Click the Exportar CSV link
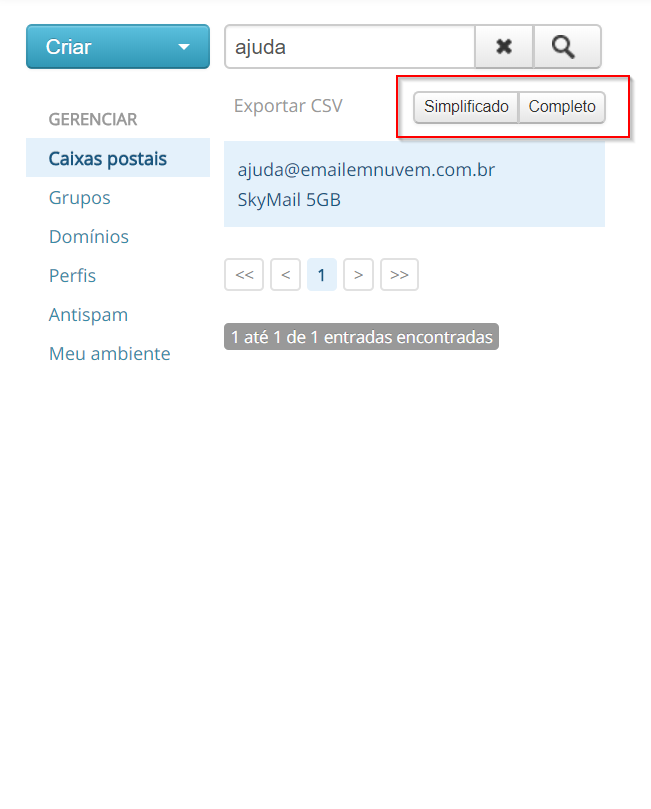This screenshot has height=809, width=651. point(288,106)
